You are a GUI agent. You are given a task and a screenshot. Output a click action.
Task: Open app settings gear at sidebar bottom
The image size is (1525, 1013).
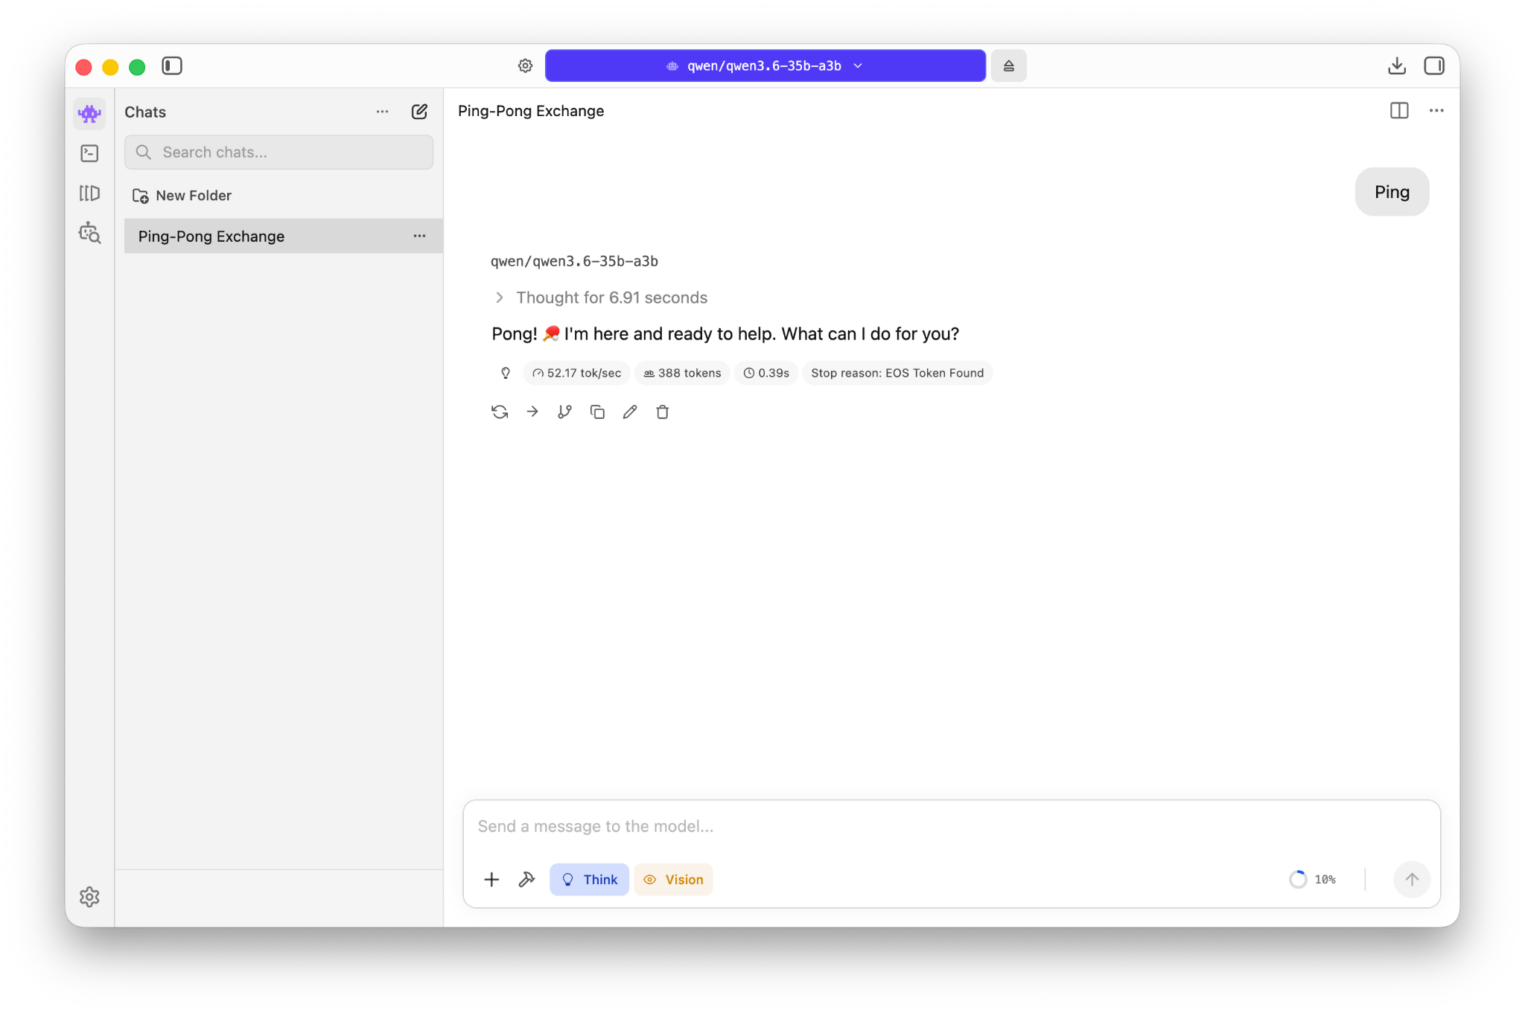[89, 897]
